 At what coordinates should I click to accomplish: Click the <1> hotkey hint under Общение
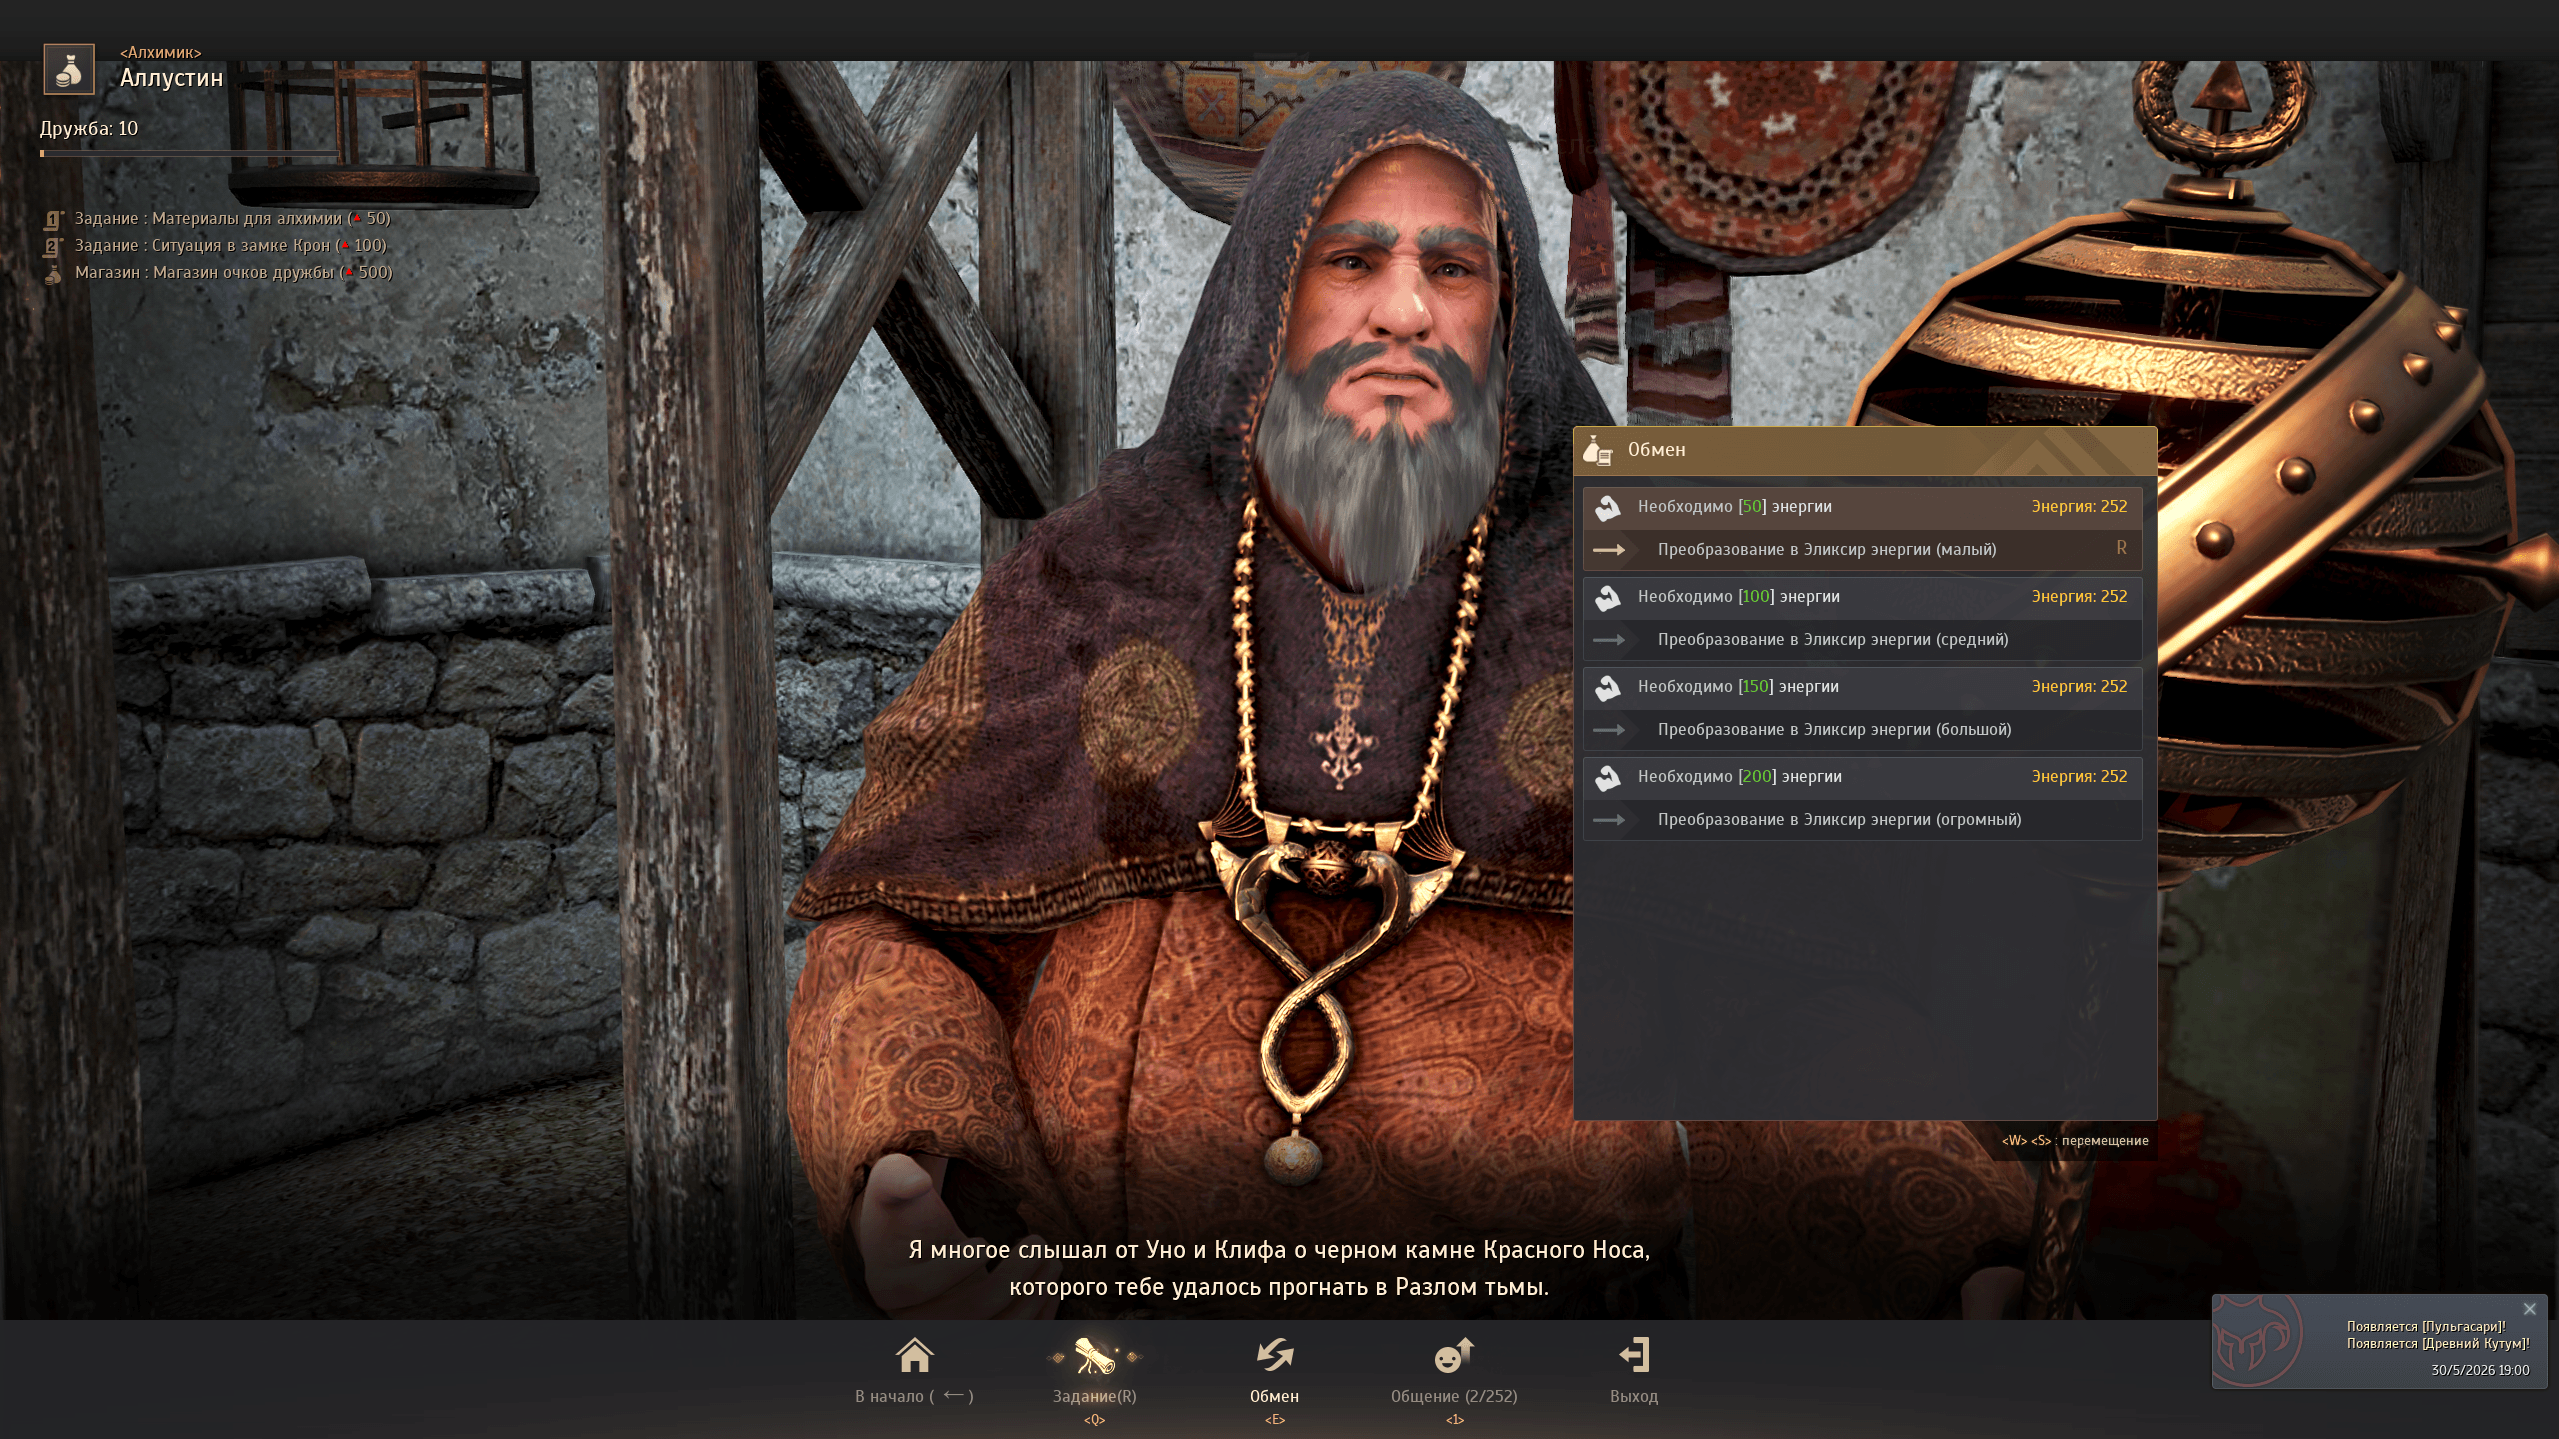pos(1455,1420)
